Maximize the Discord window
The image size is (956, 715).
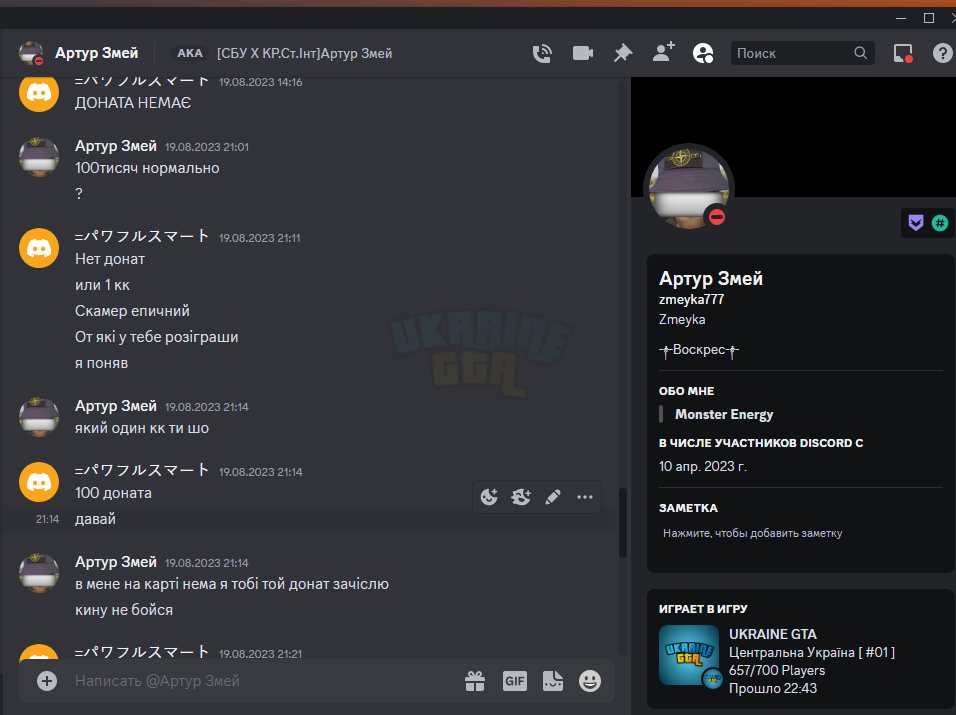point(929,18)
